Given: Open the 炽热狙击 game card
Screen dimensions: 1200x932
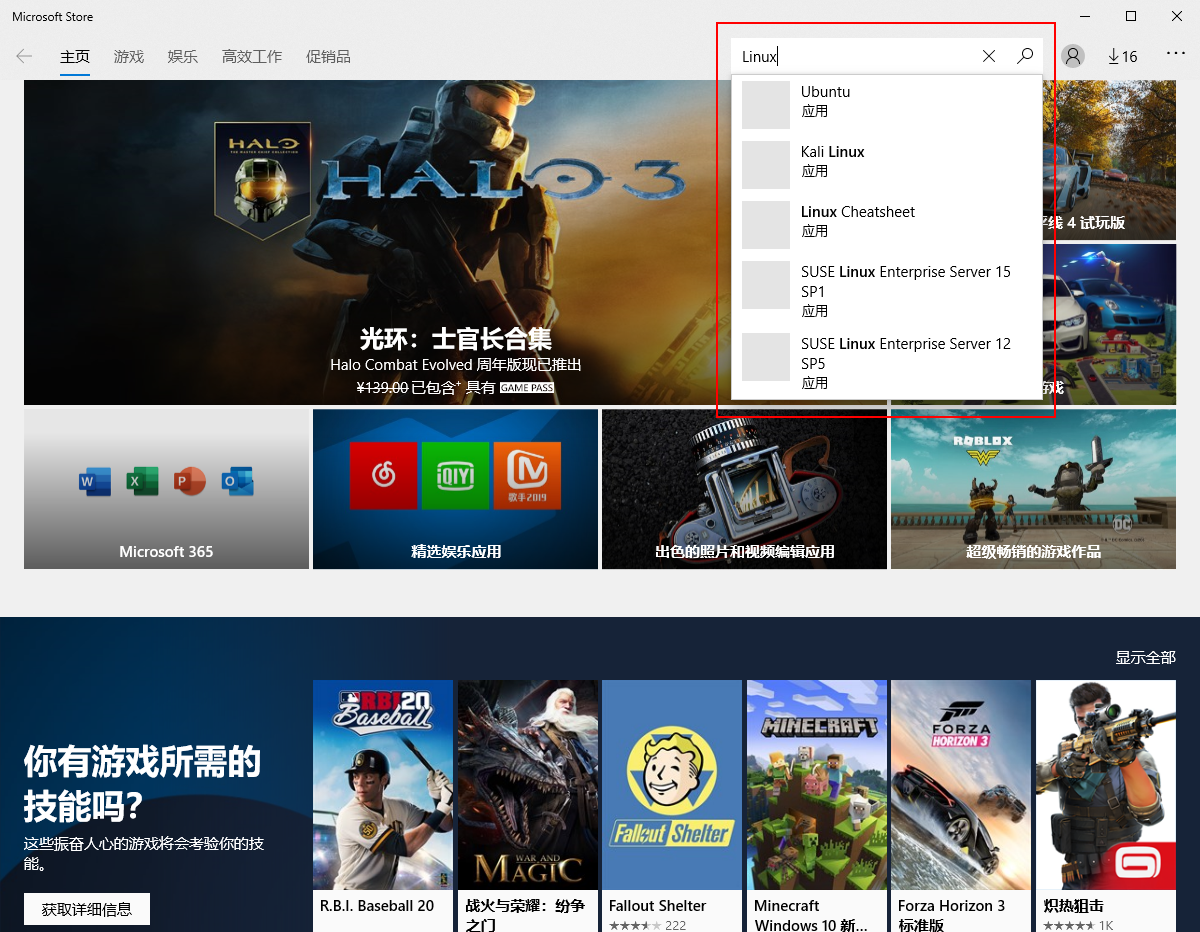Looking at the screenshot, I should pos(1106,806).
